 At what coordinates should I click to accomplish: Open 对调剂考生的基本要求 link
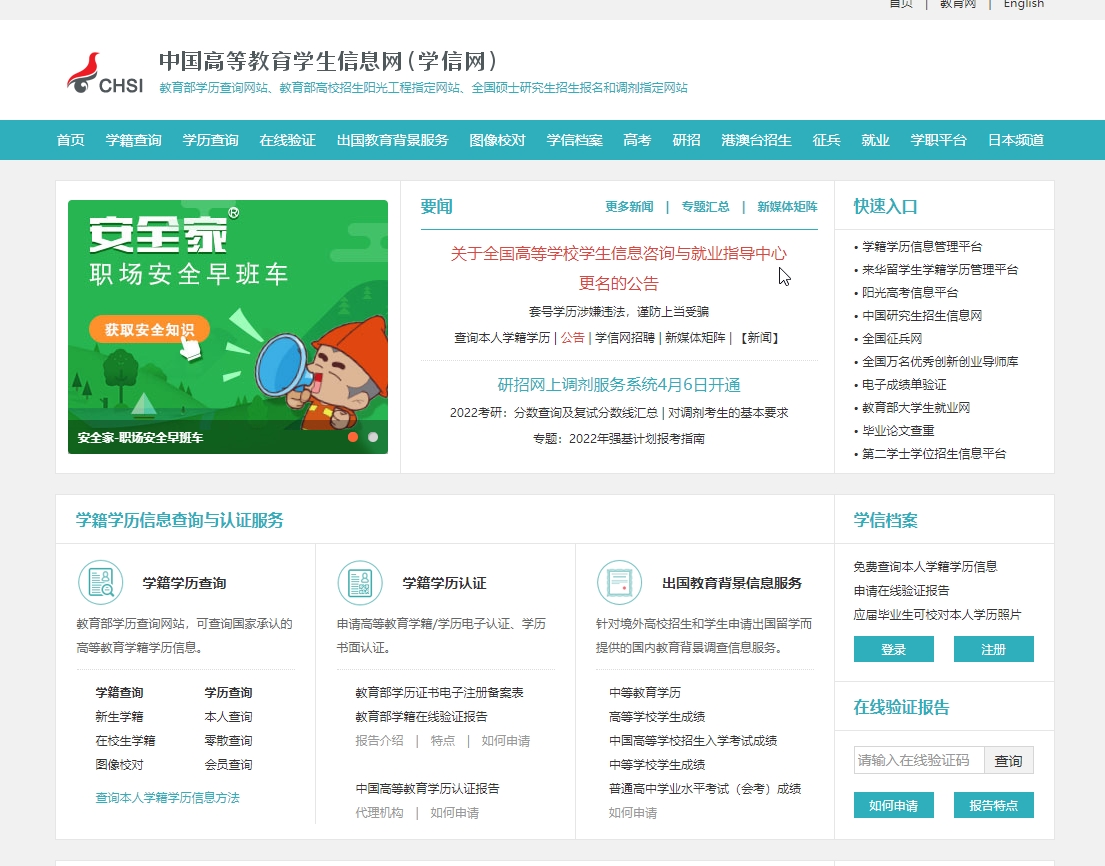728,412
